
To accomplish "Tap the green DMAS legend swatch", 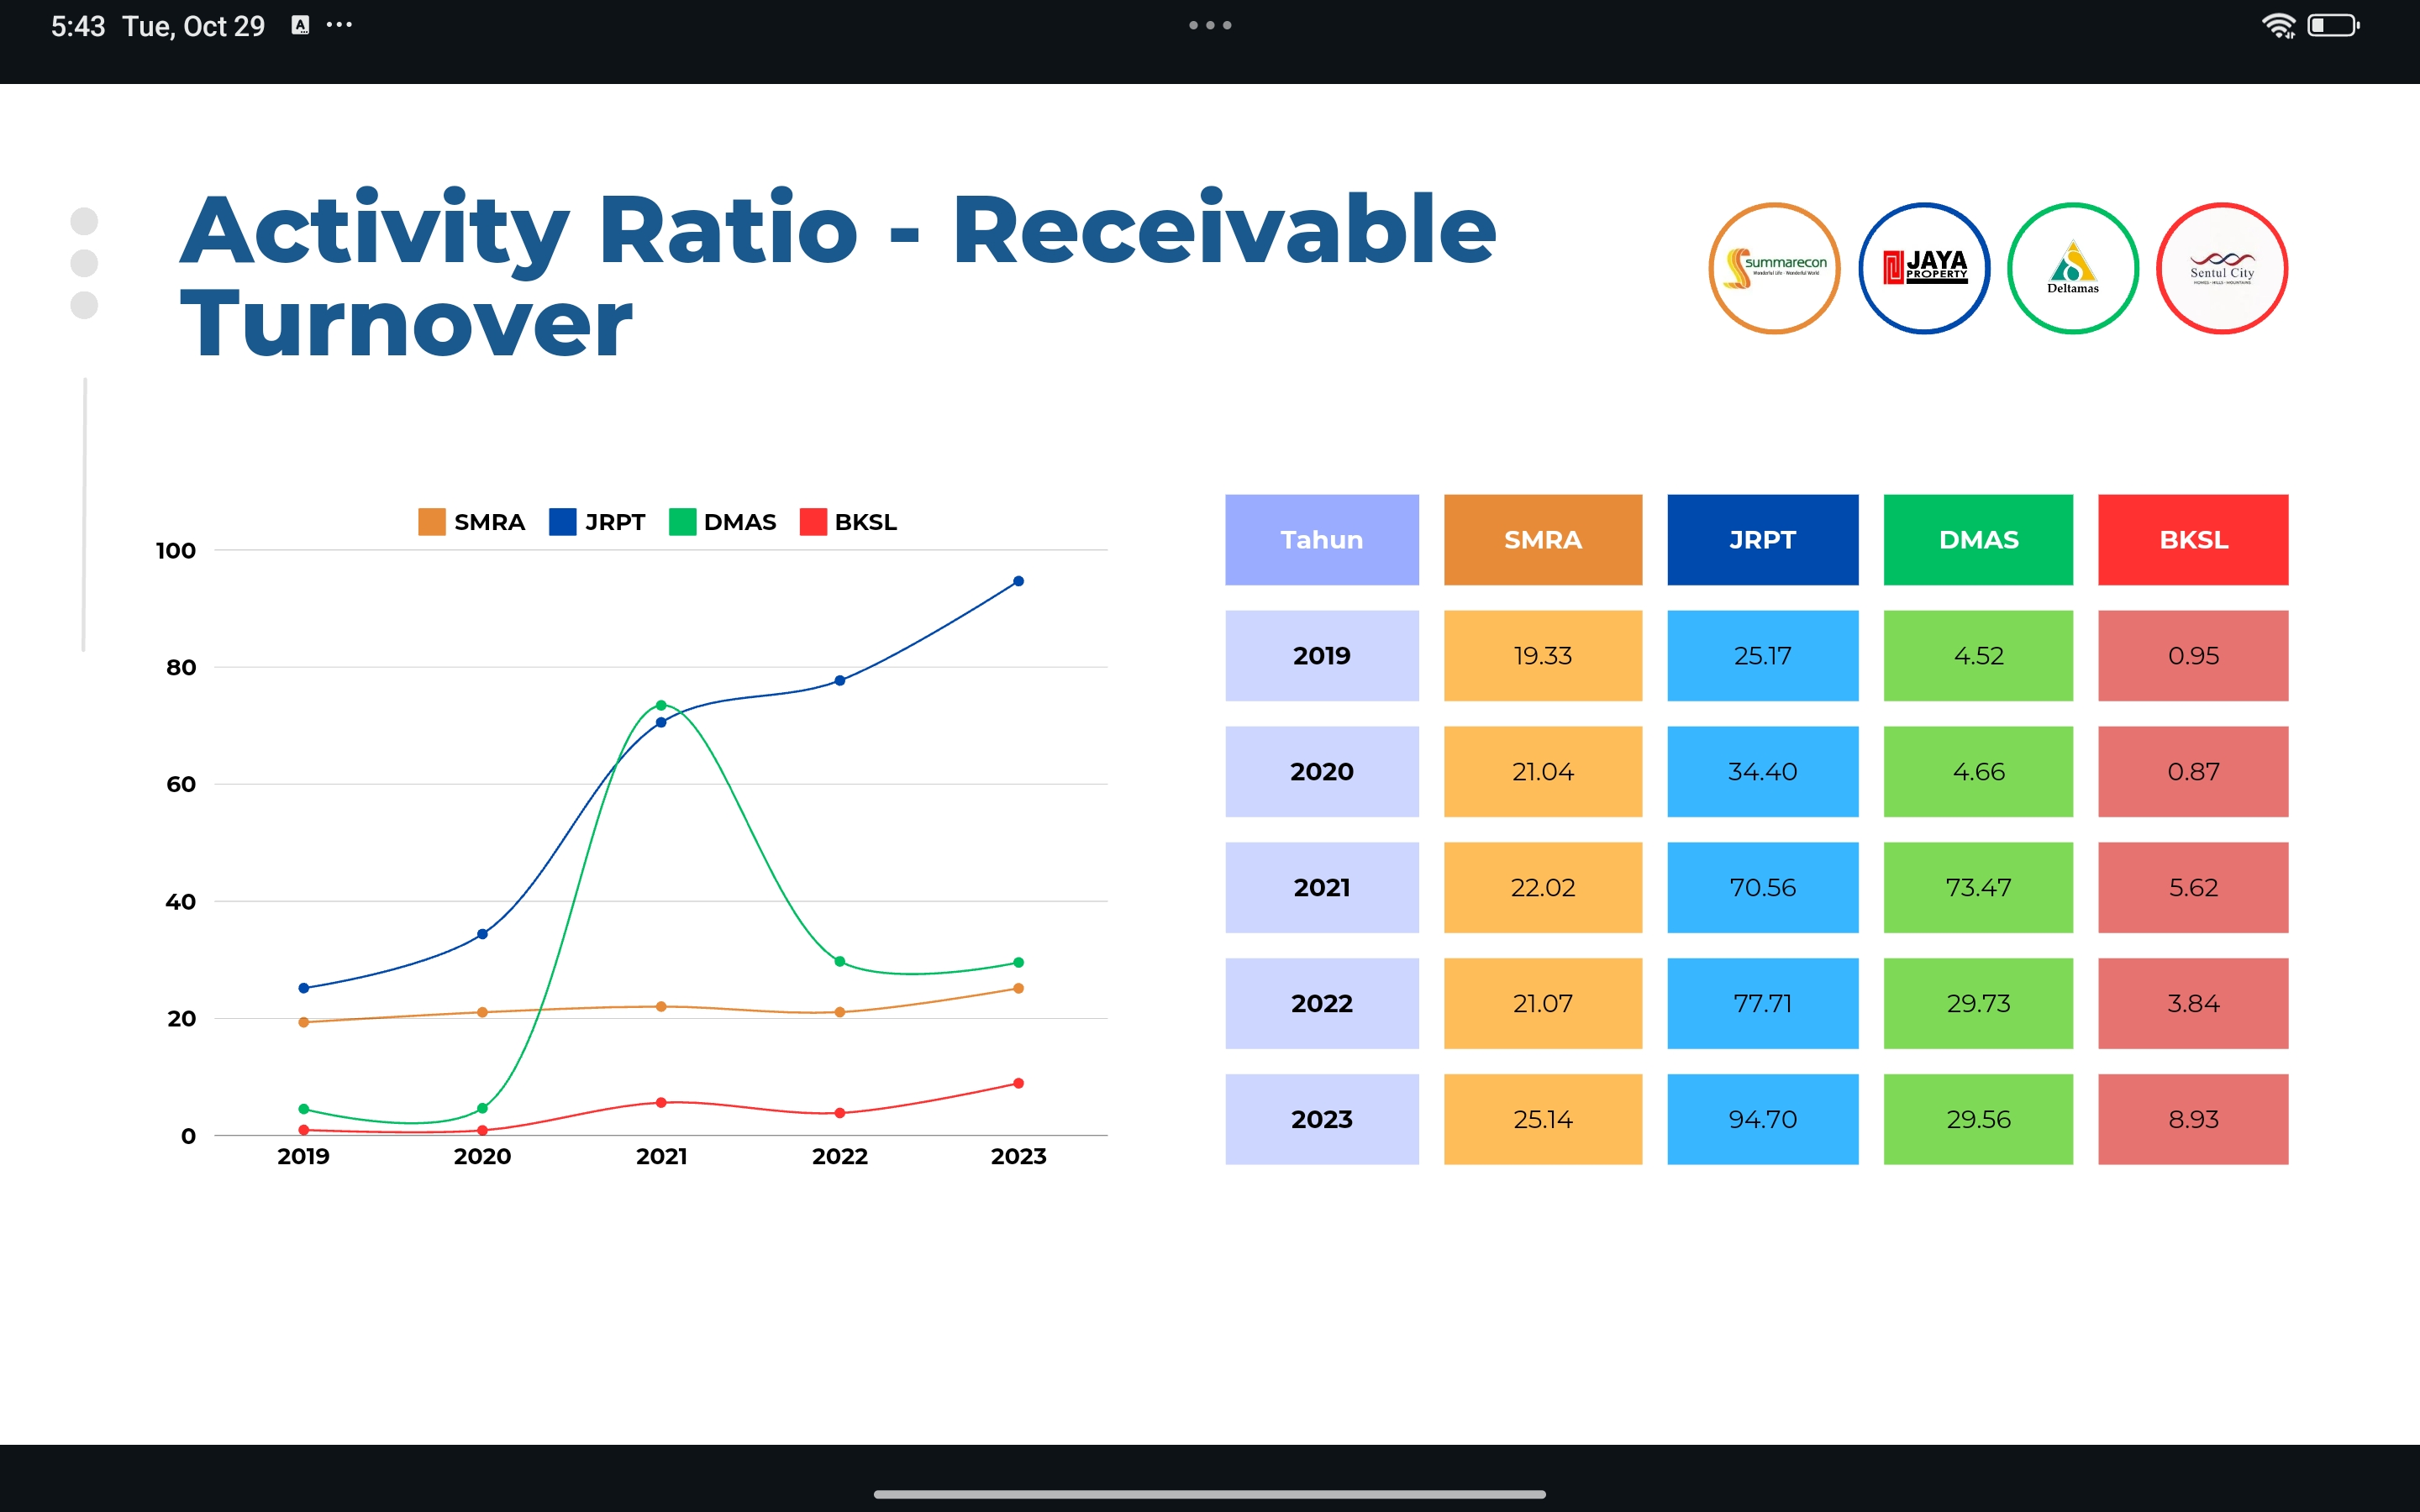I will click(x=682, y=522).
